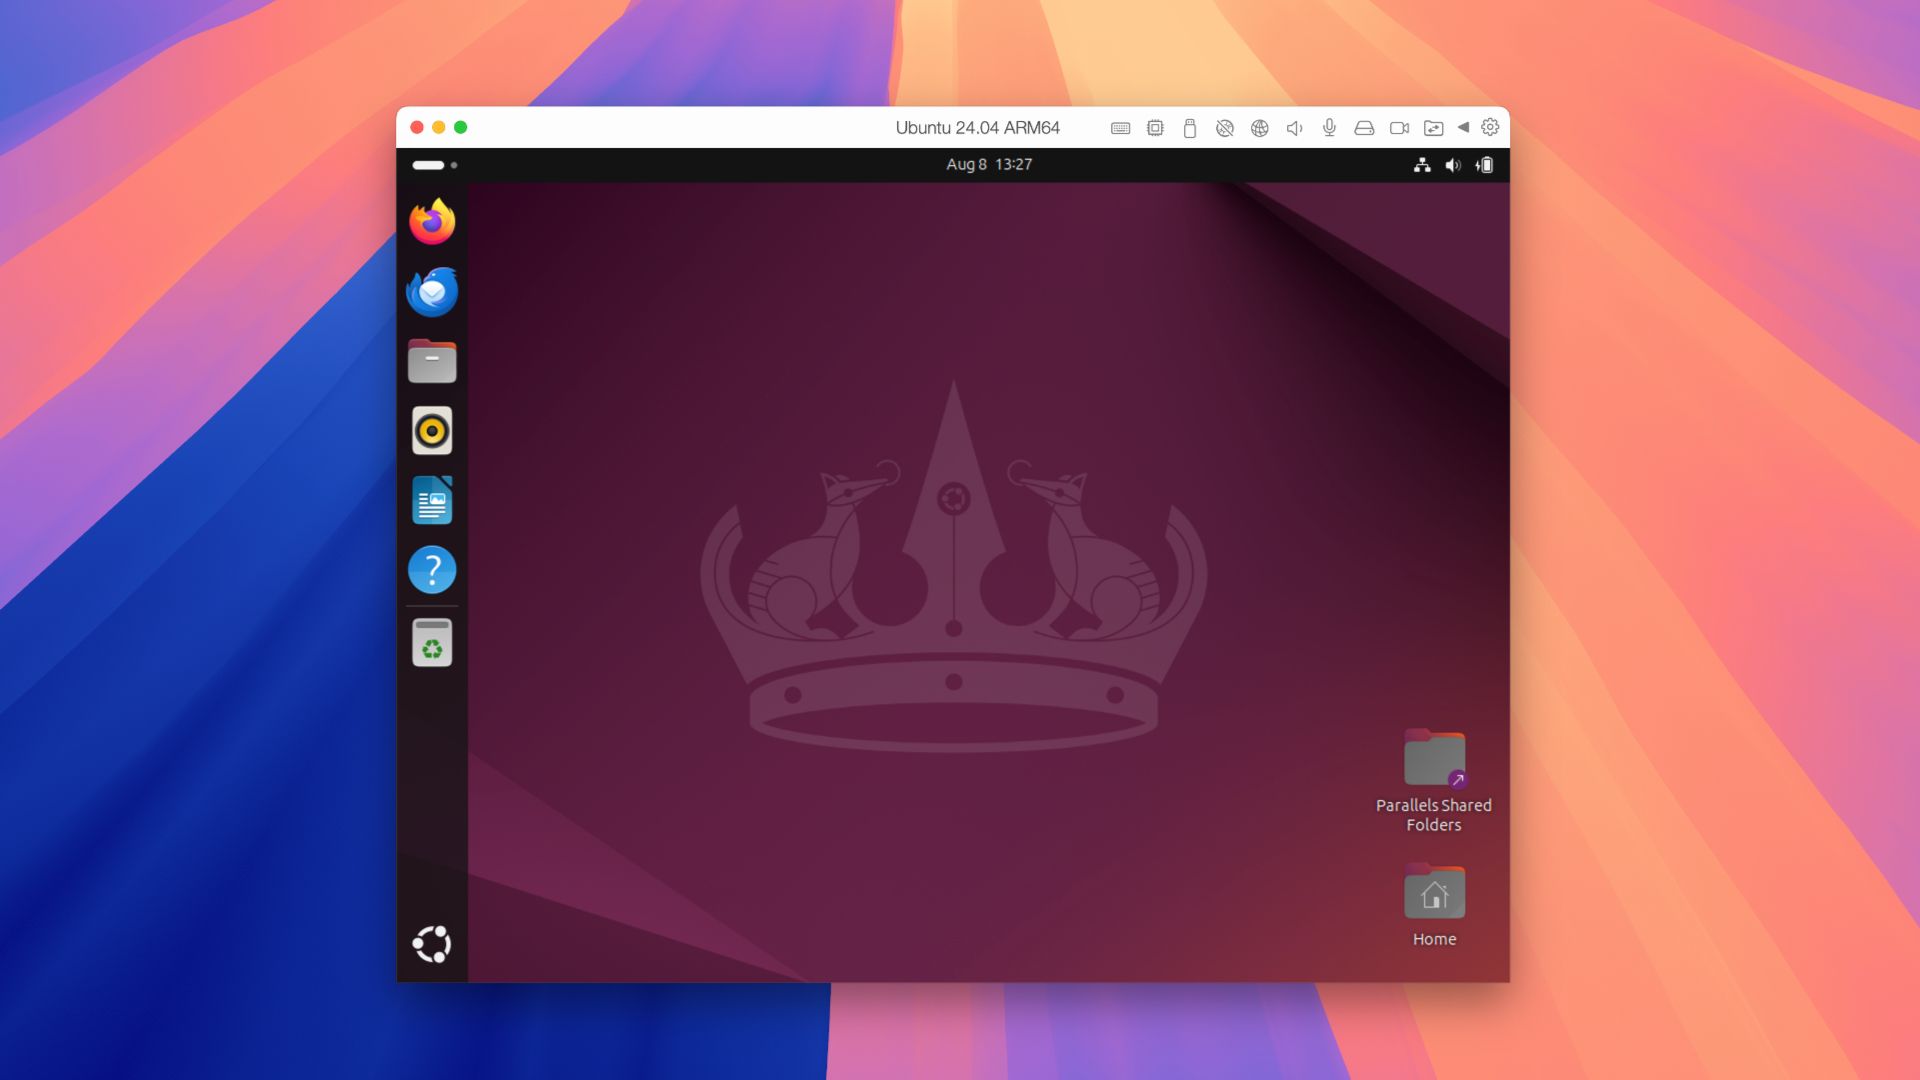Image resolution: width=1920 pixels, height=1080 pixels.
Task: Open the Show Apps Ubuntu logo button
Action: click(x=432, y=944)
